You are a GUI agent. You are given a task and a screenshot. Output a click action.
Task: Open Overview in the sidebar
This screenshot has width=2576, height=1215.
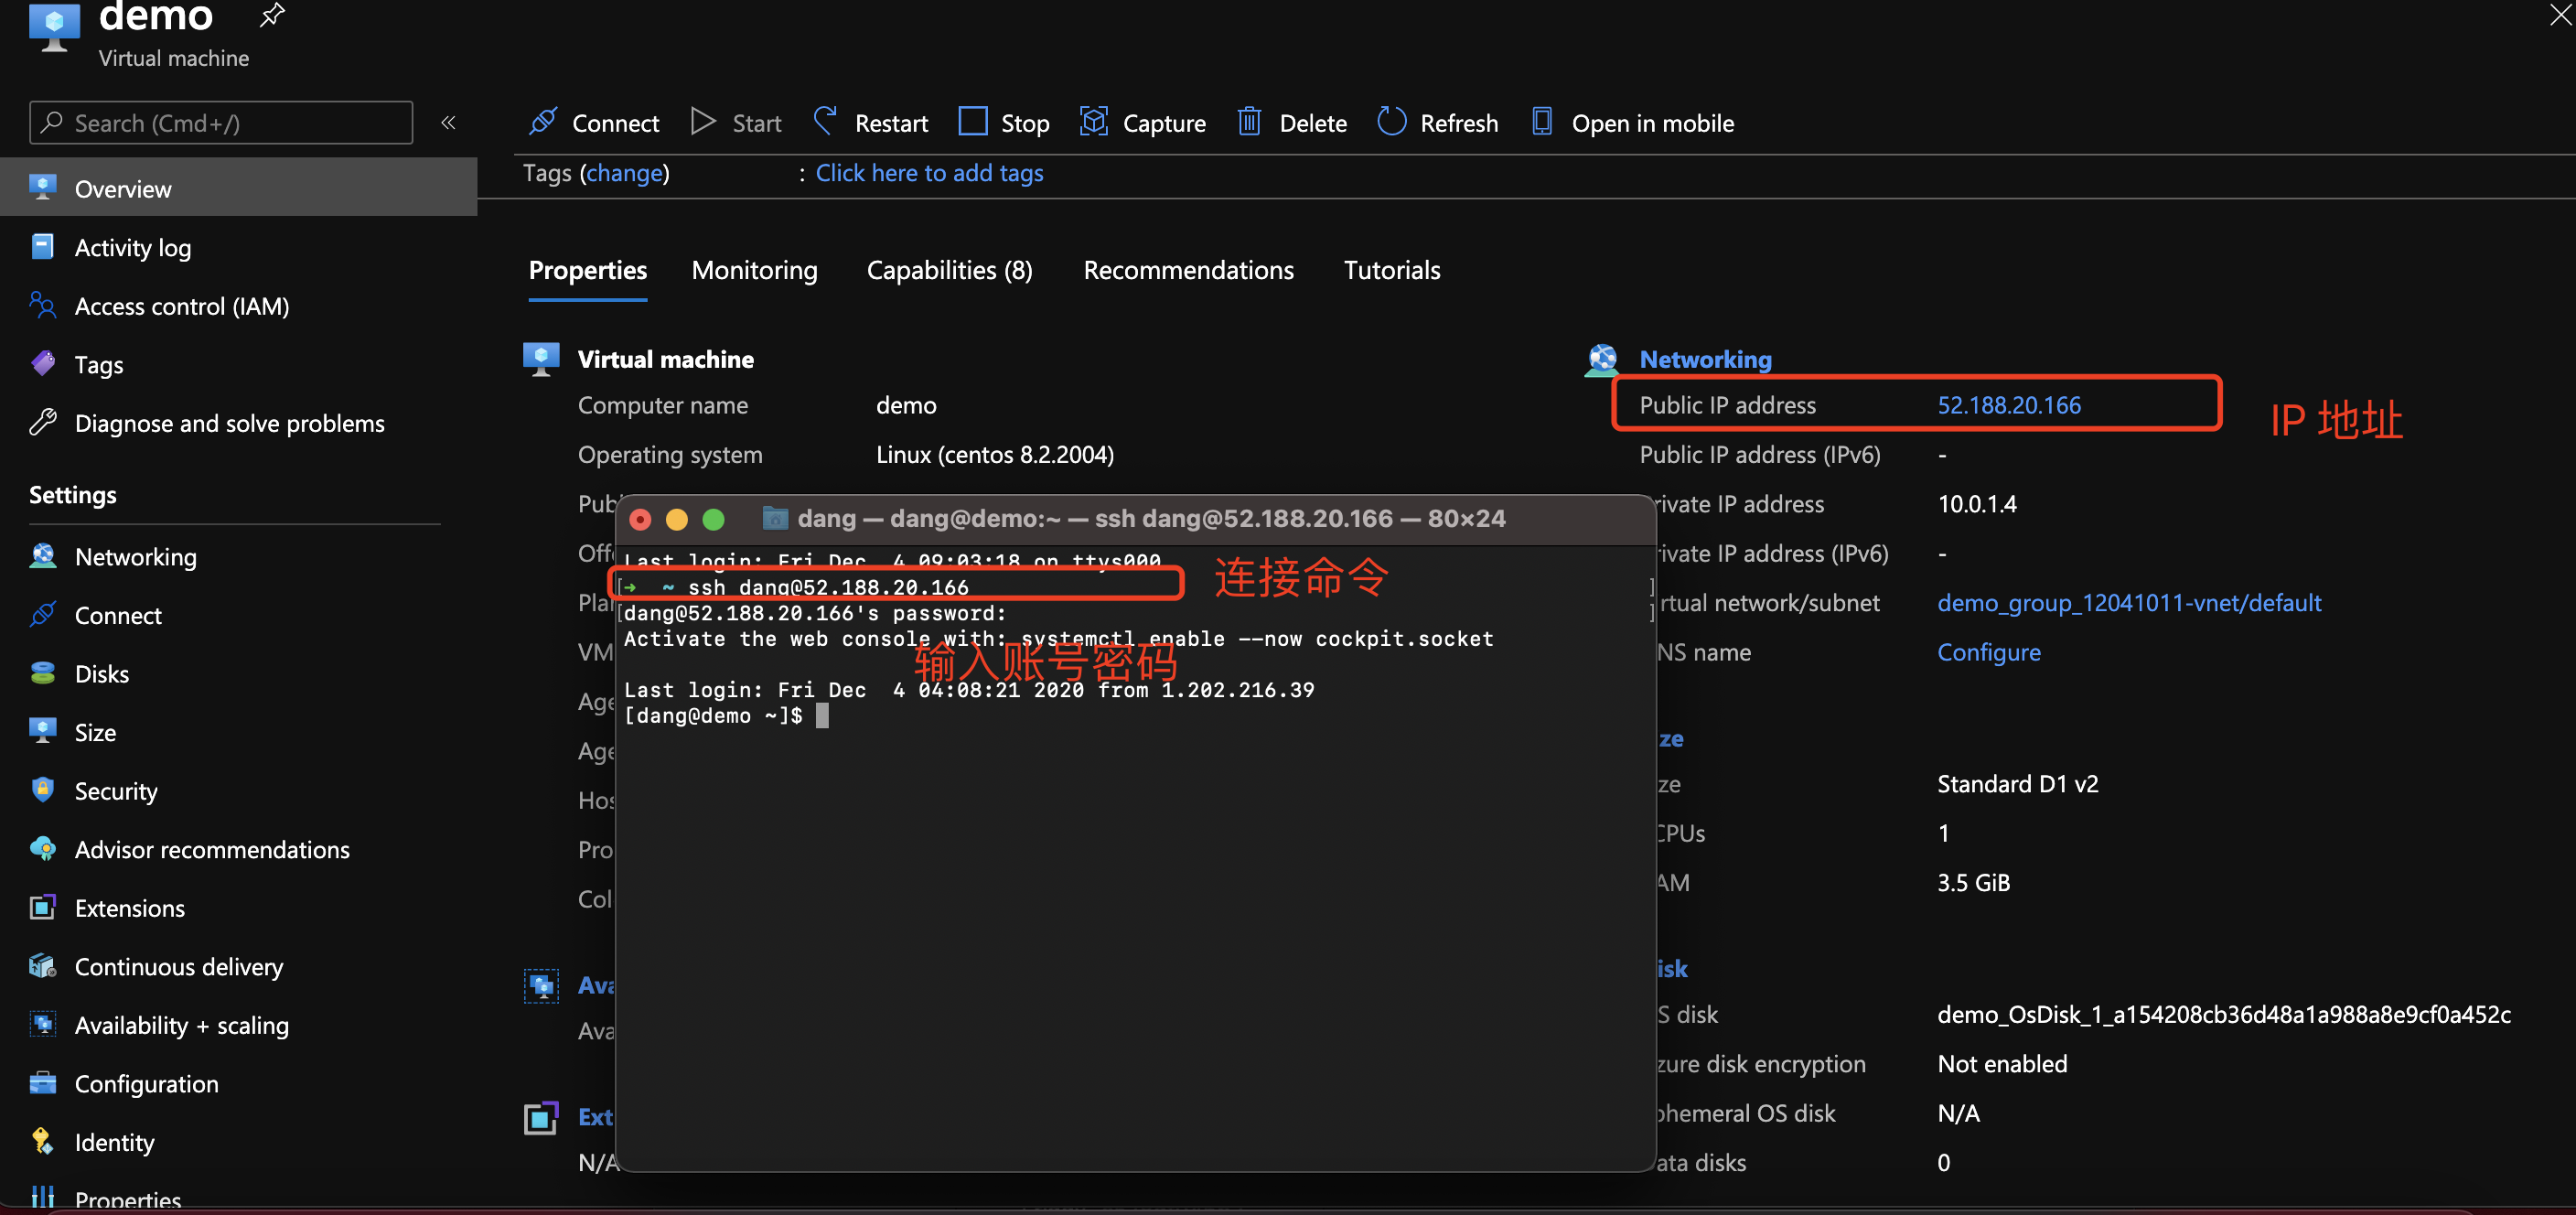tap(238, 188)
